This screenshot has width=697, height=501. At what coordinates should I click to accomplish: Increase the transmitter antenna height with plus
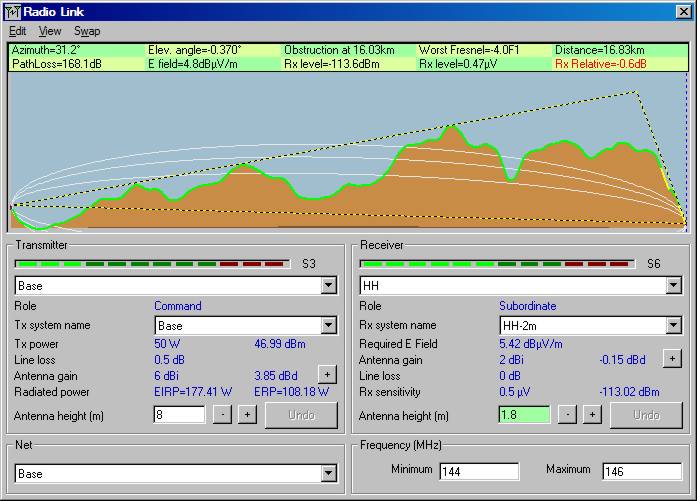tap(247, 415)
